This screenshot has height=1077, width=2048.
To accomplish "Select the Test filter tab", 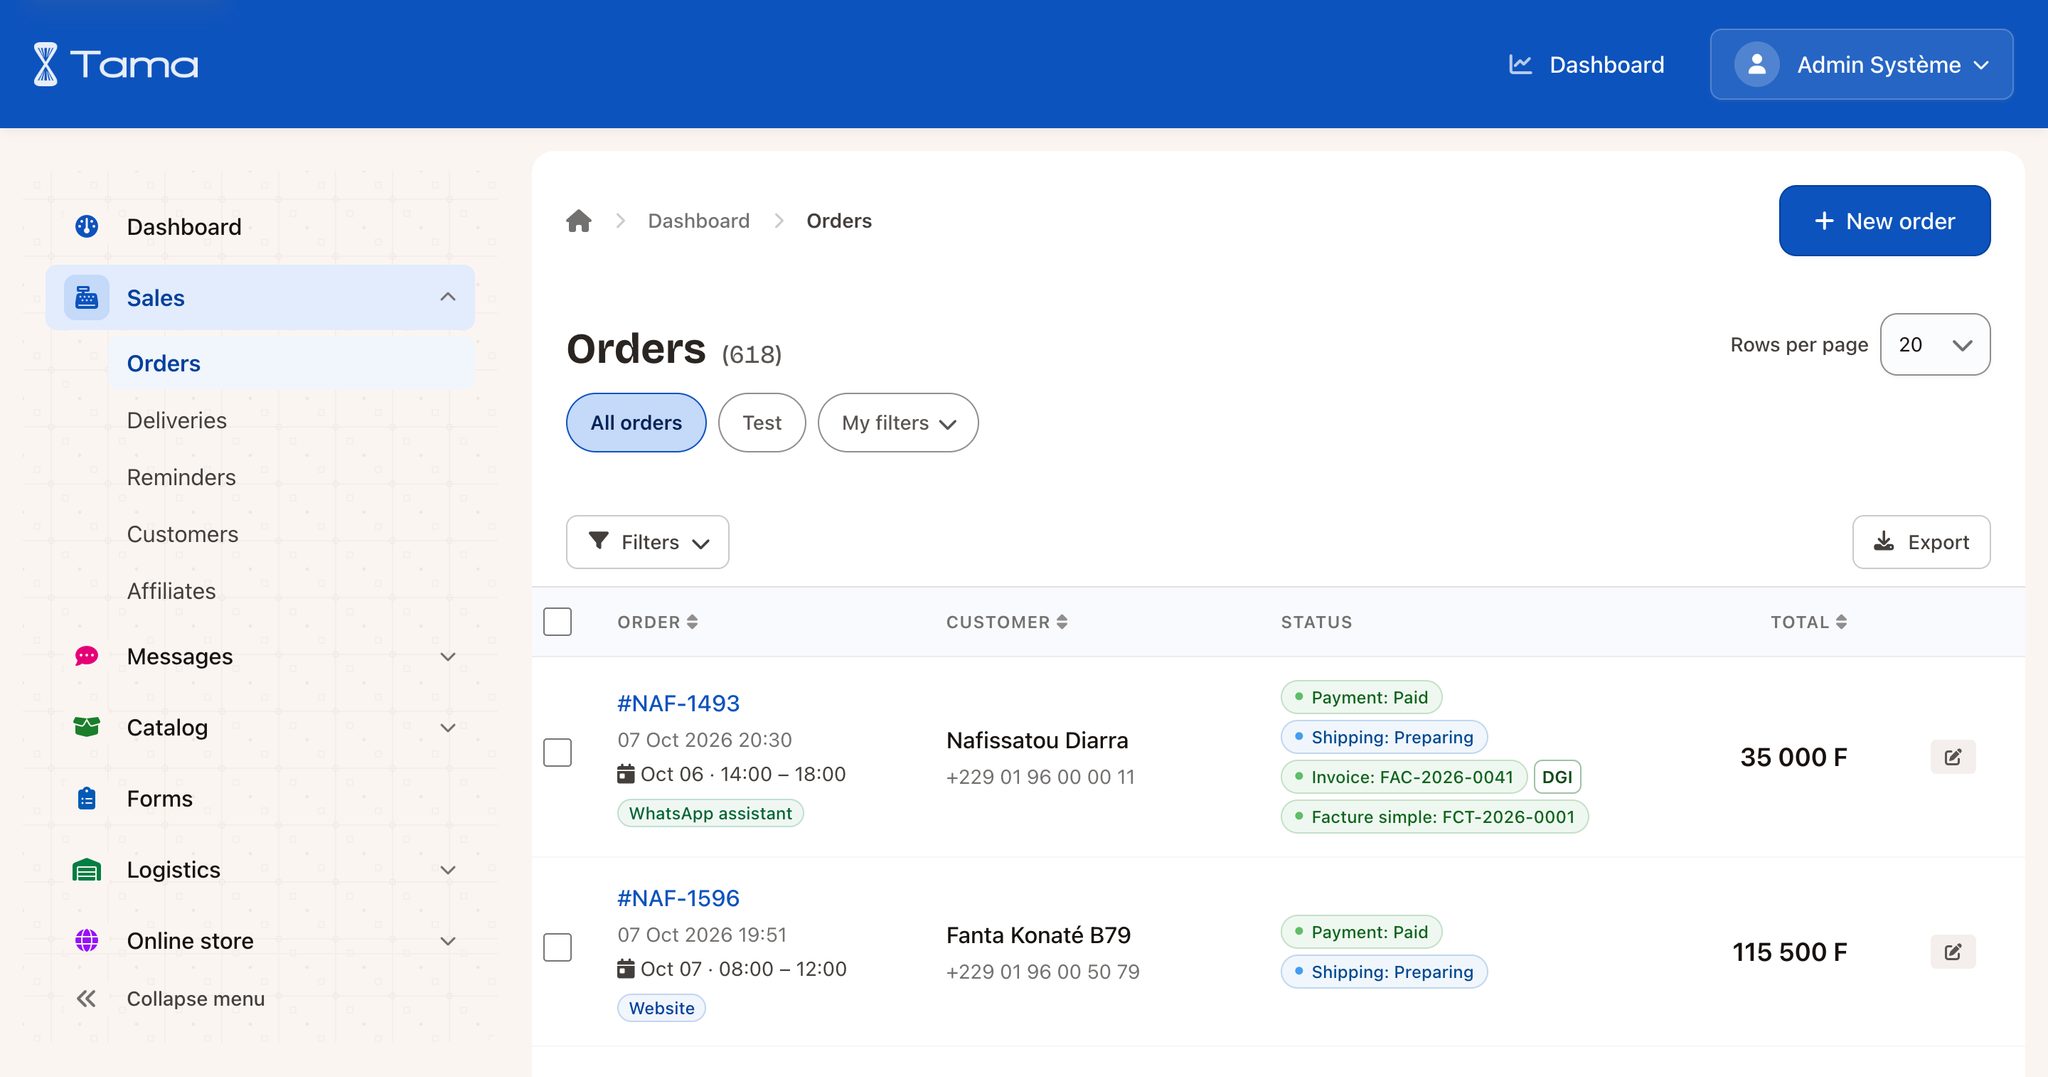I will (762, 422).
